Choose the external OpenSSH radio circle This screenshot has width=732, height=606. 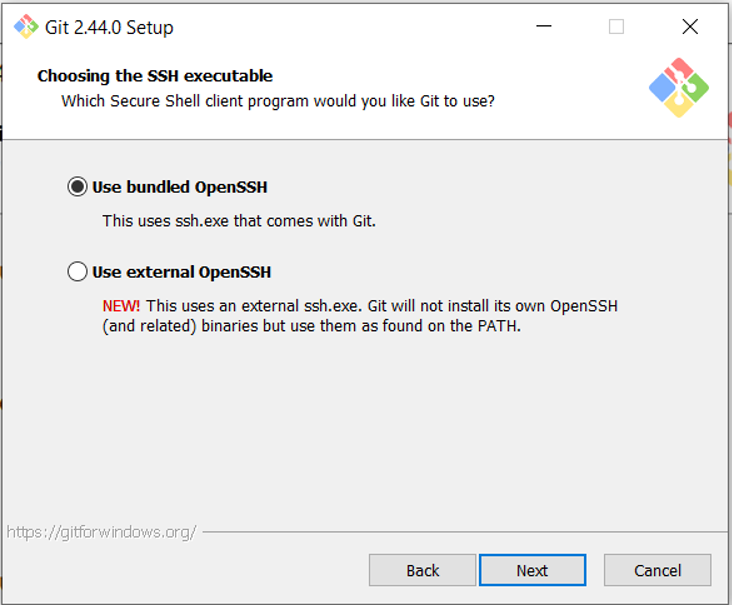point(77,272)
